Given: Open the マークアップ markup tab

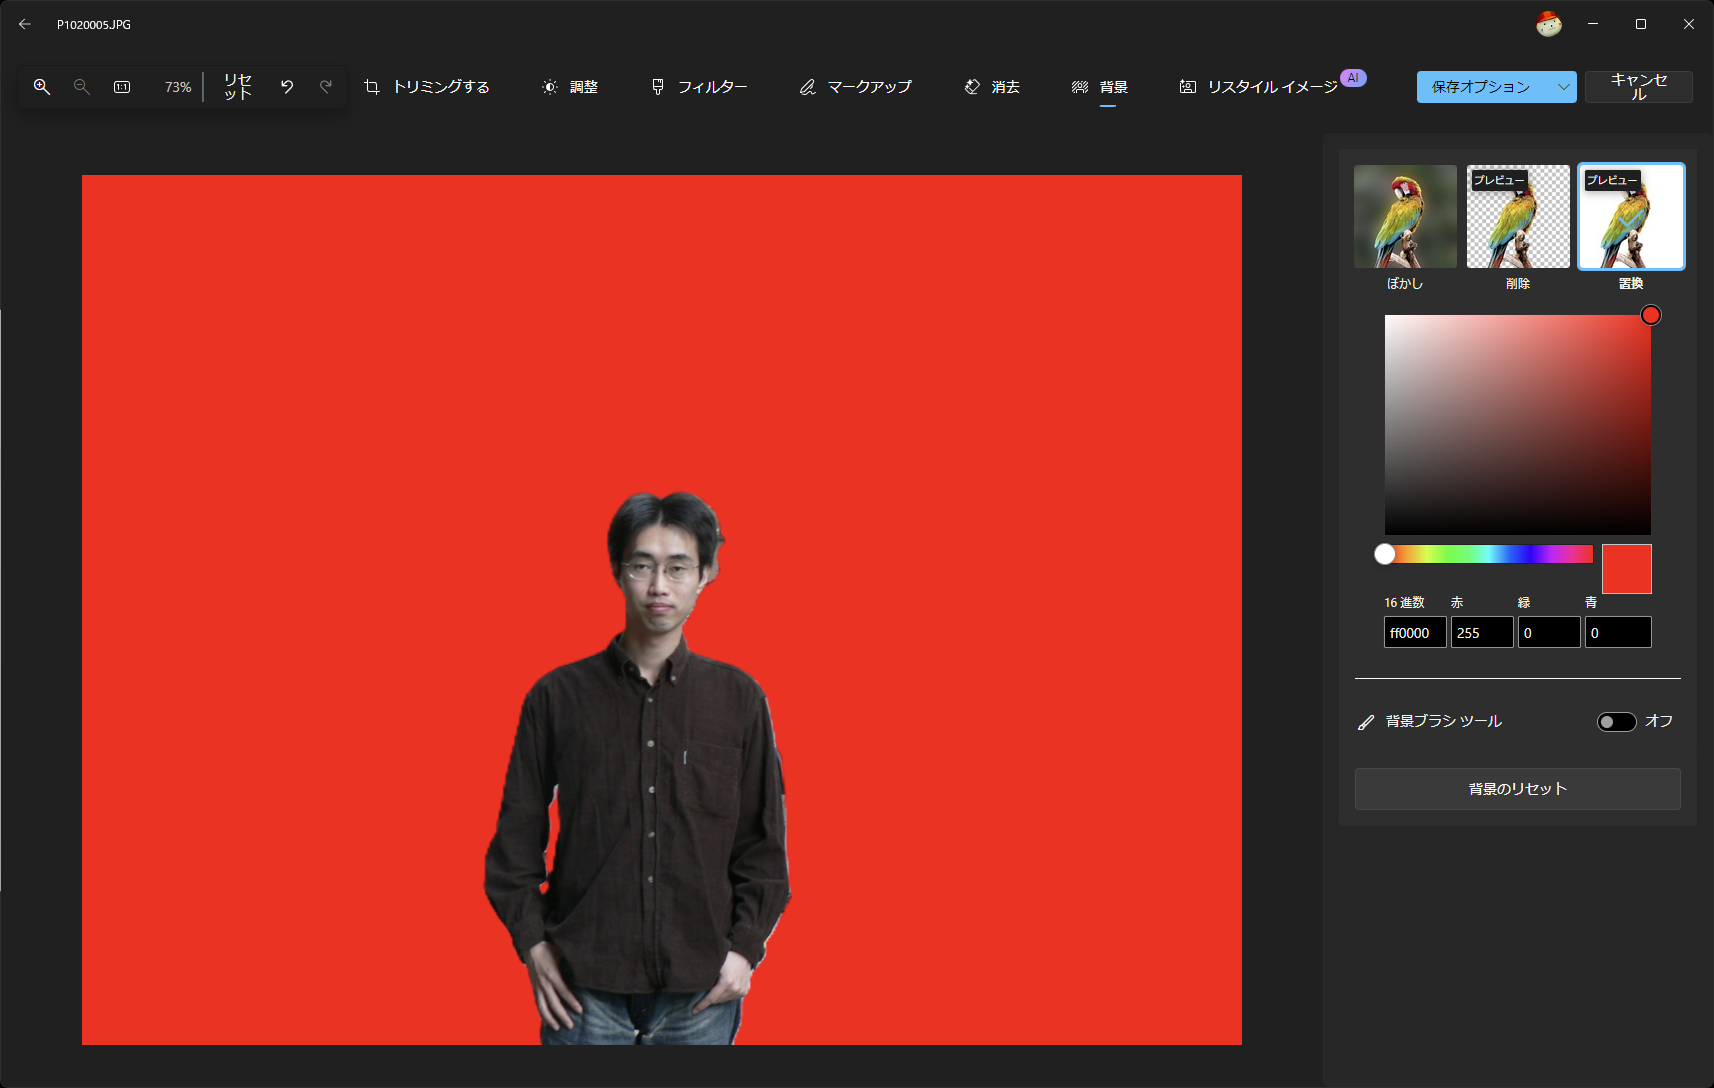Looking at the screenshot, I should coord(856,87).
